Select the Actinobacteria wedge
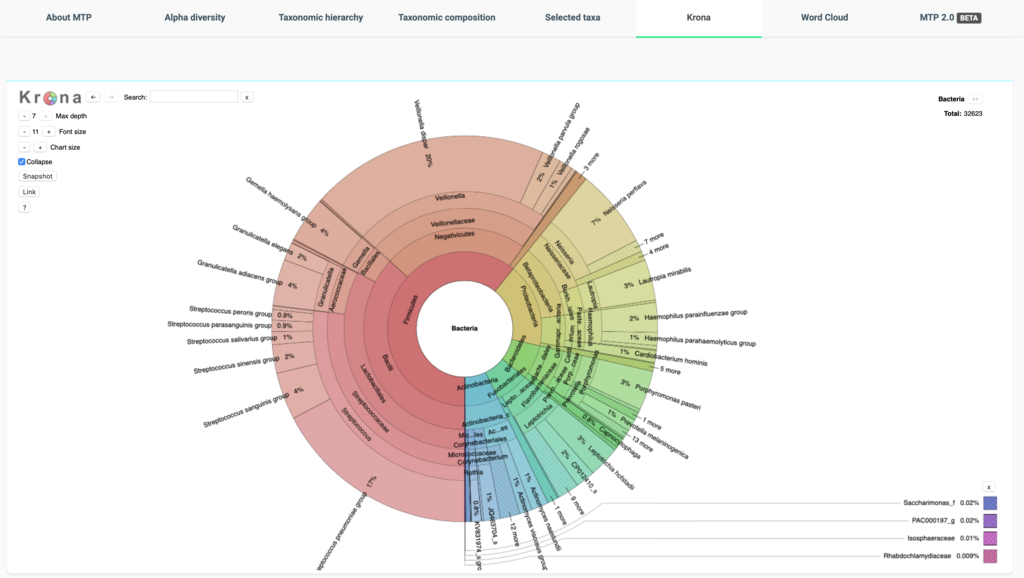 tap(477, 383)
